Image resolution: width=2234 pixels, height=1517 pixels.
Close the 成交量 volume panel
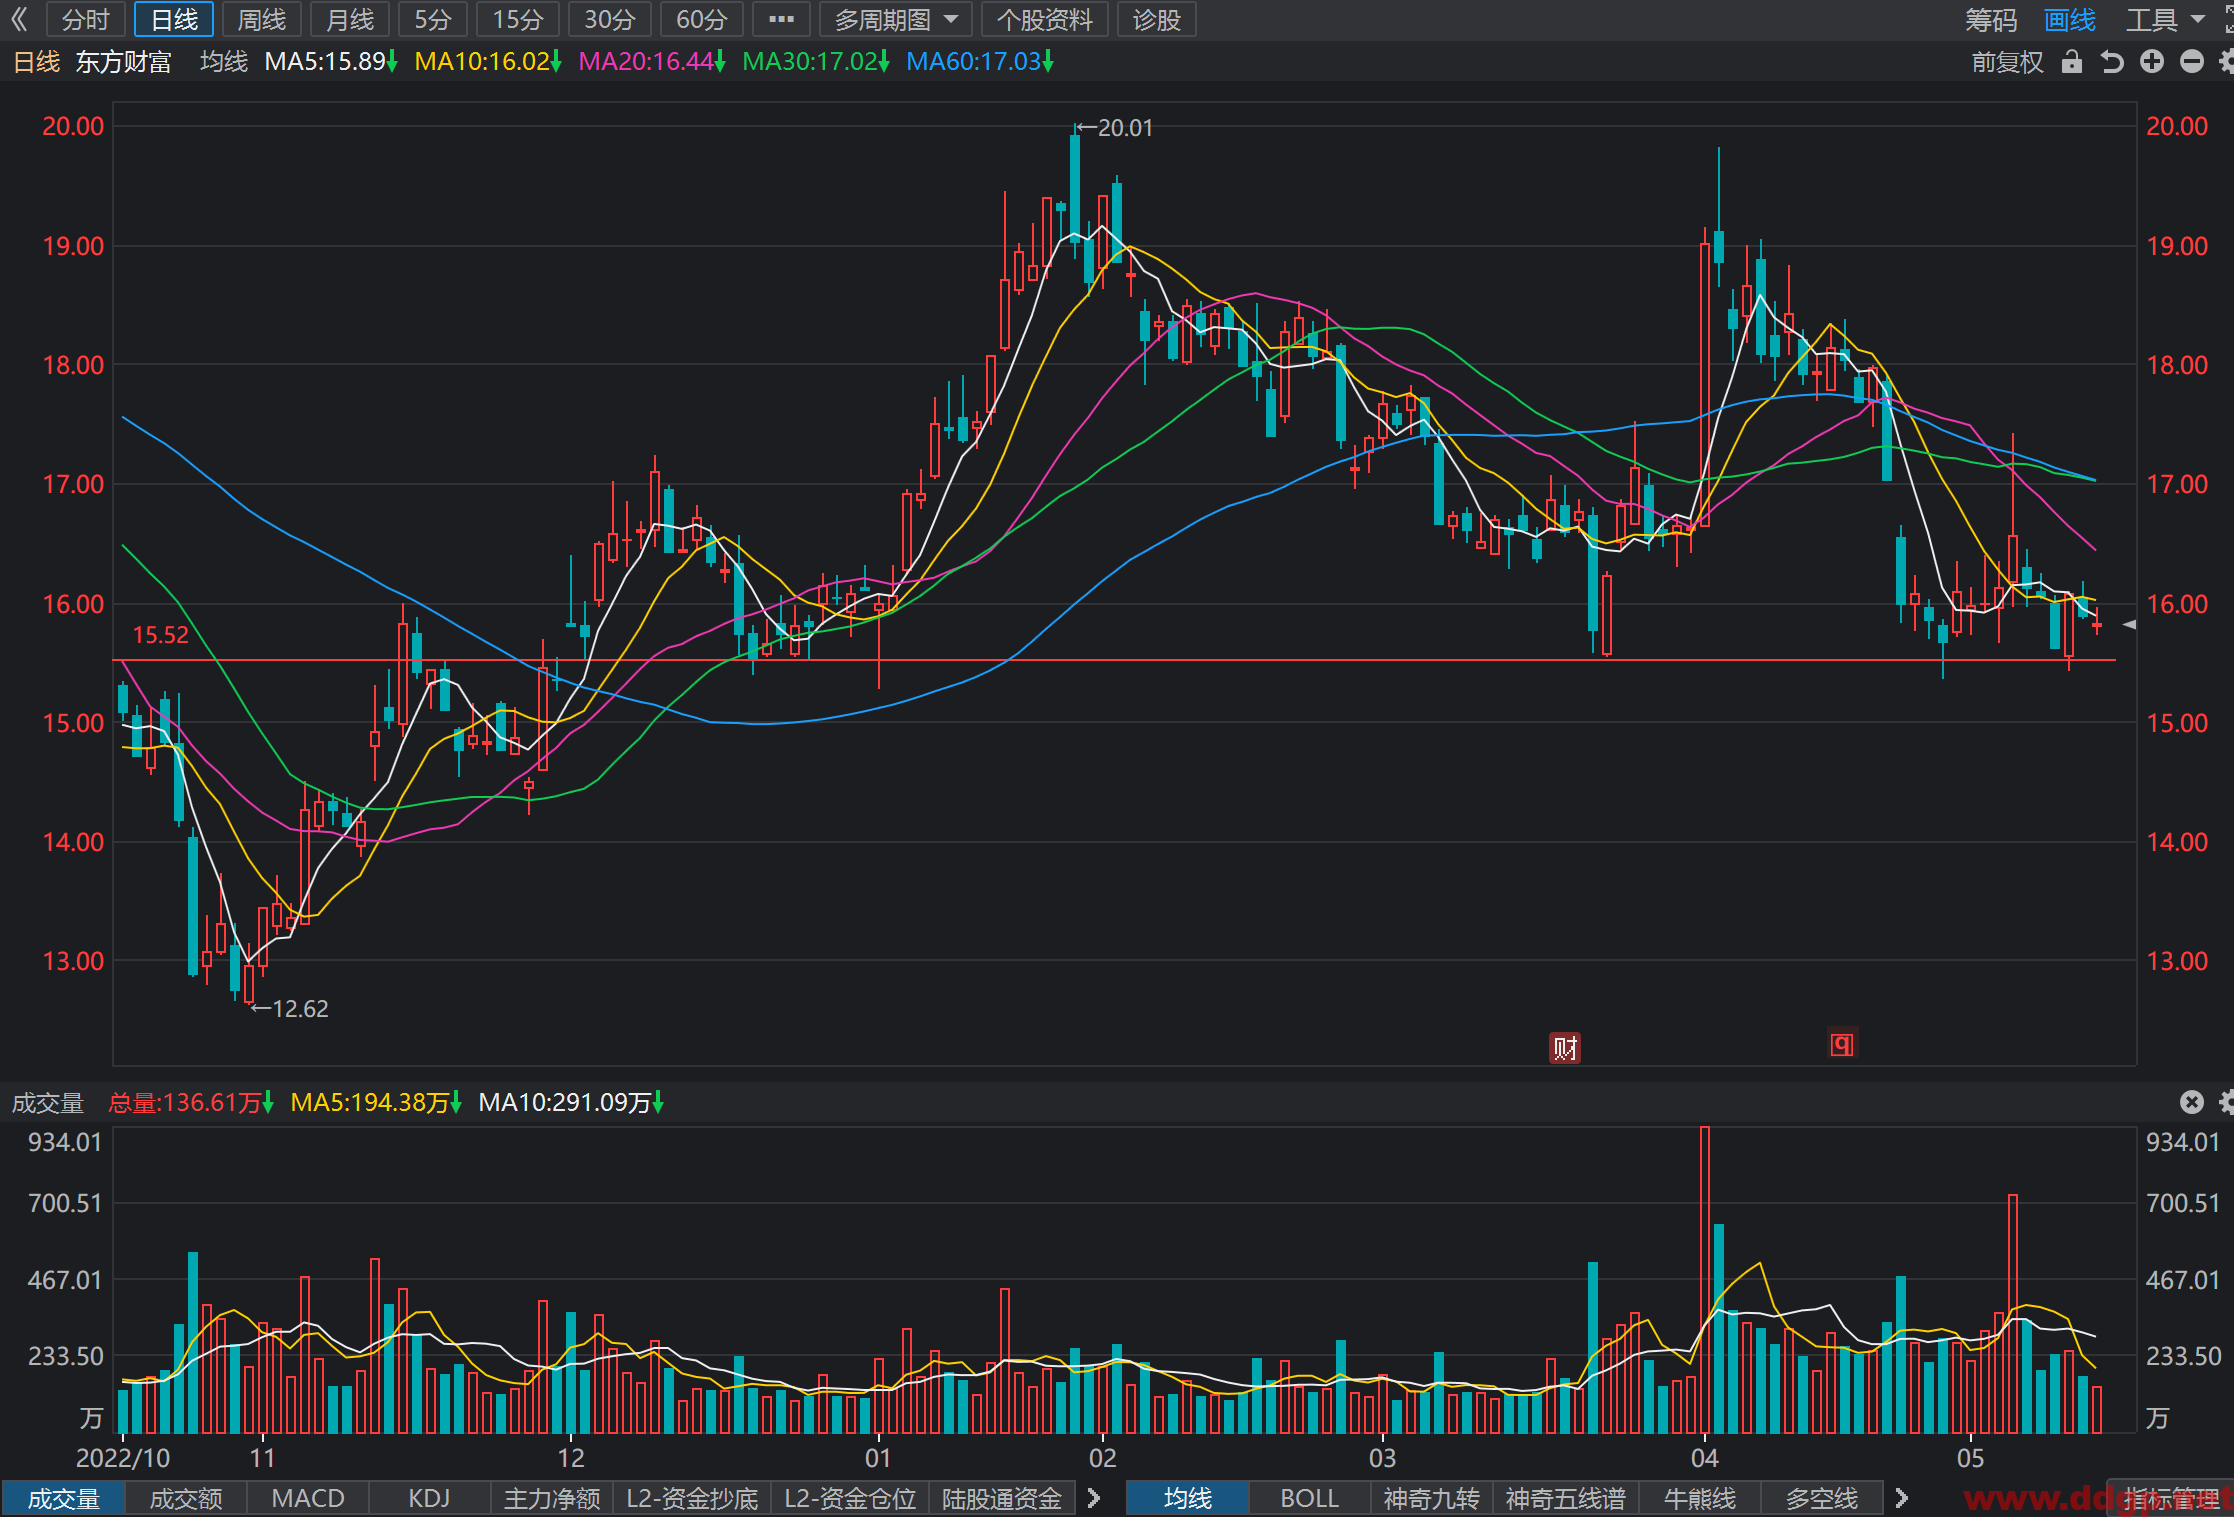click(2192, 1102)
